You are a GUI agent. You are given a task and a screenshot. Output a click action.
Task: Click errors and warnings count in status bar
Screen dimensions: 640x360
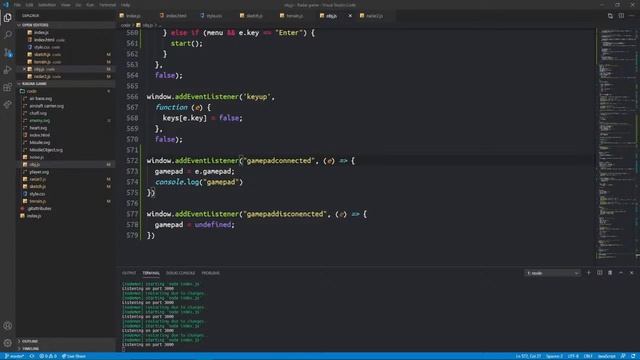coord(48,356)
